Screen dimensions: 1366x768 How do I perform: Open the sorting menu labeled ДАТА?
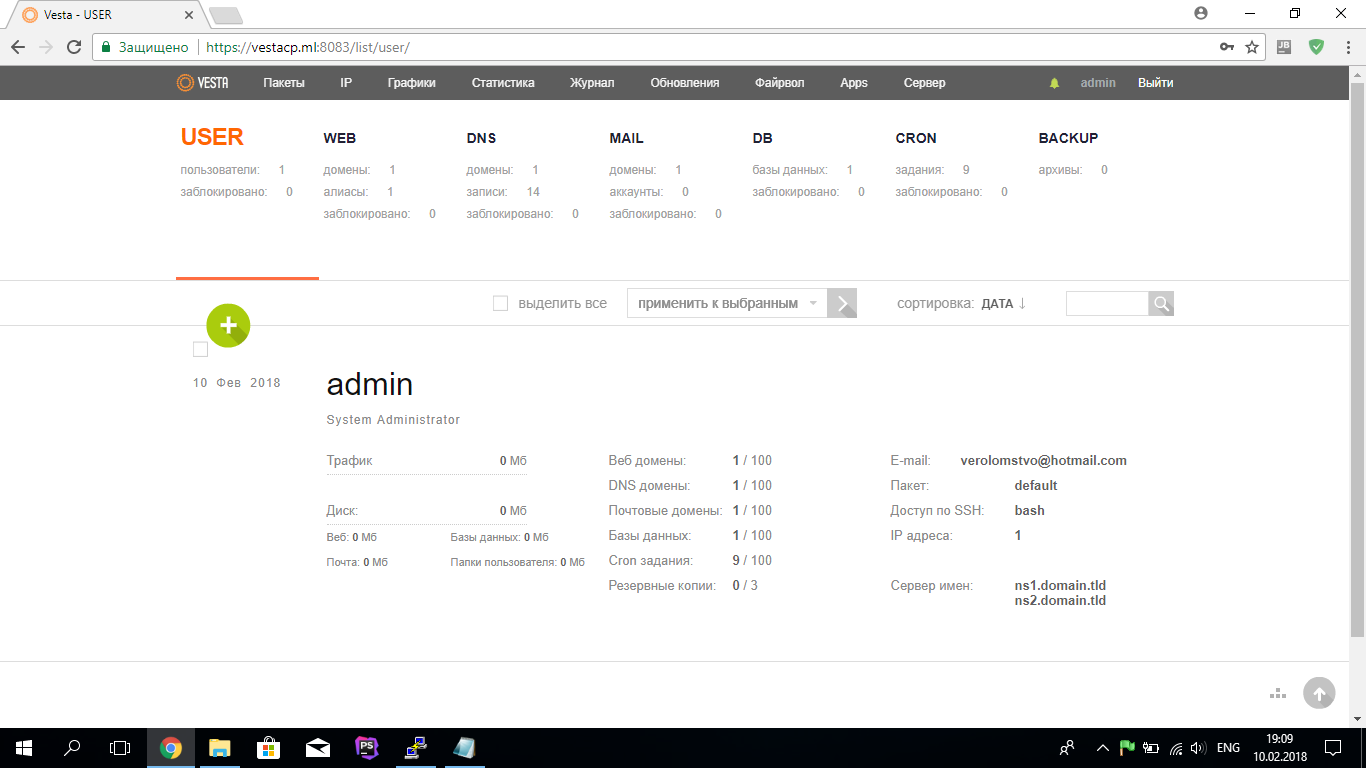(x=1004, y=304)
